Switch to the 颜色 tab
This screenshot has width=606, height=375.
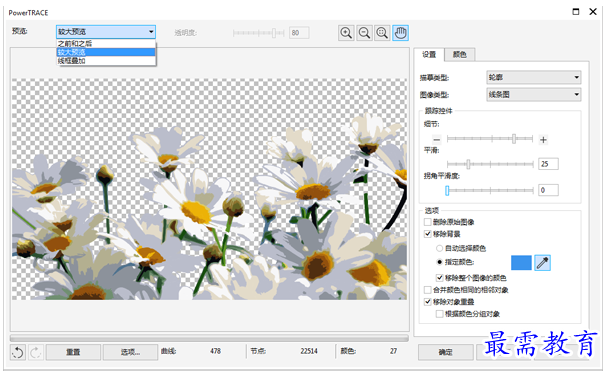pos(460,55)
